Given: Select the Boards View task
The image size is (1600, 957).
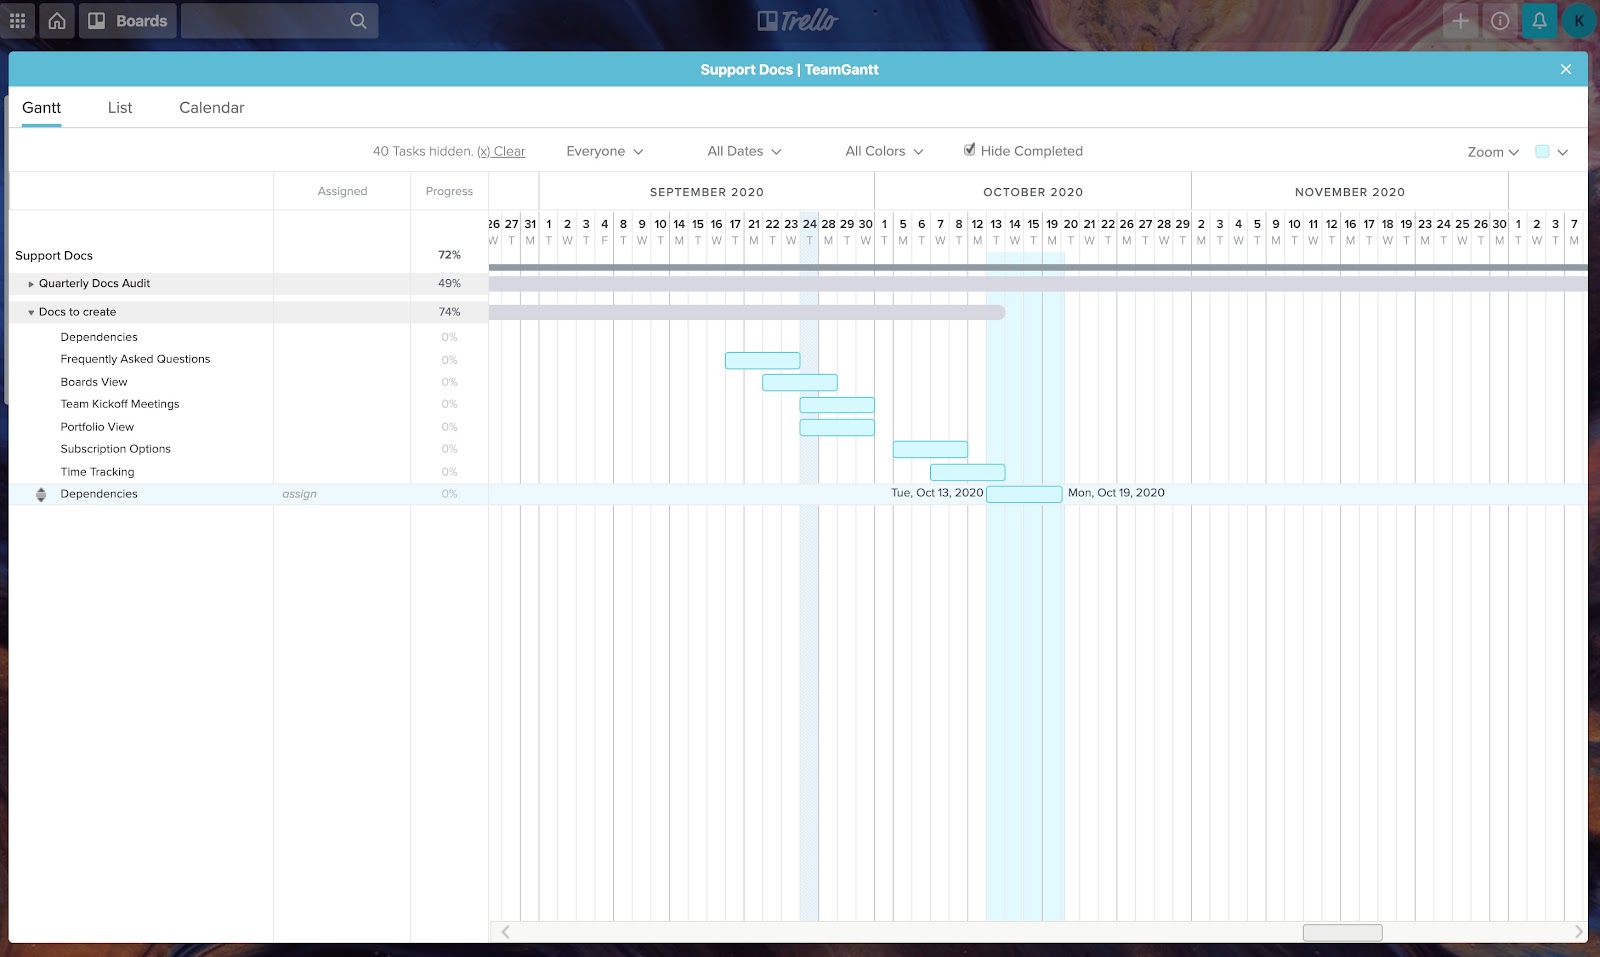Looking at the screenshot, I should [x=94, y=382].
